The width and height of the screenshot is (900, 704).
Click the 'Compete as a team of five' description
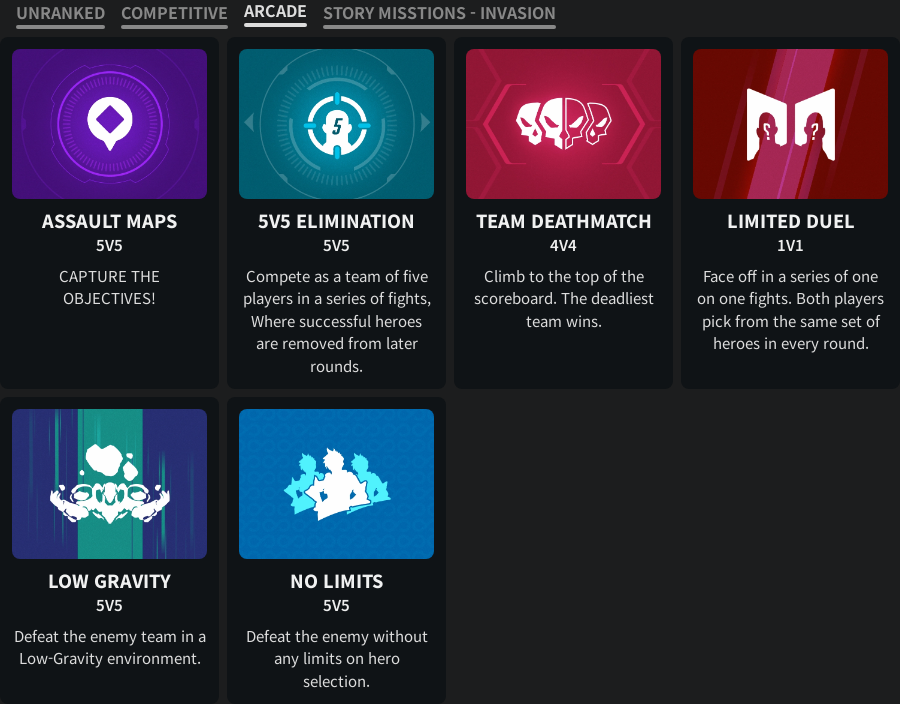[x=336, y=321]
